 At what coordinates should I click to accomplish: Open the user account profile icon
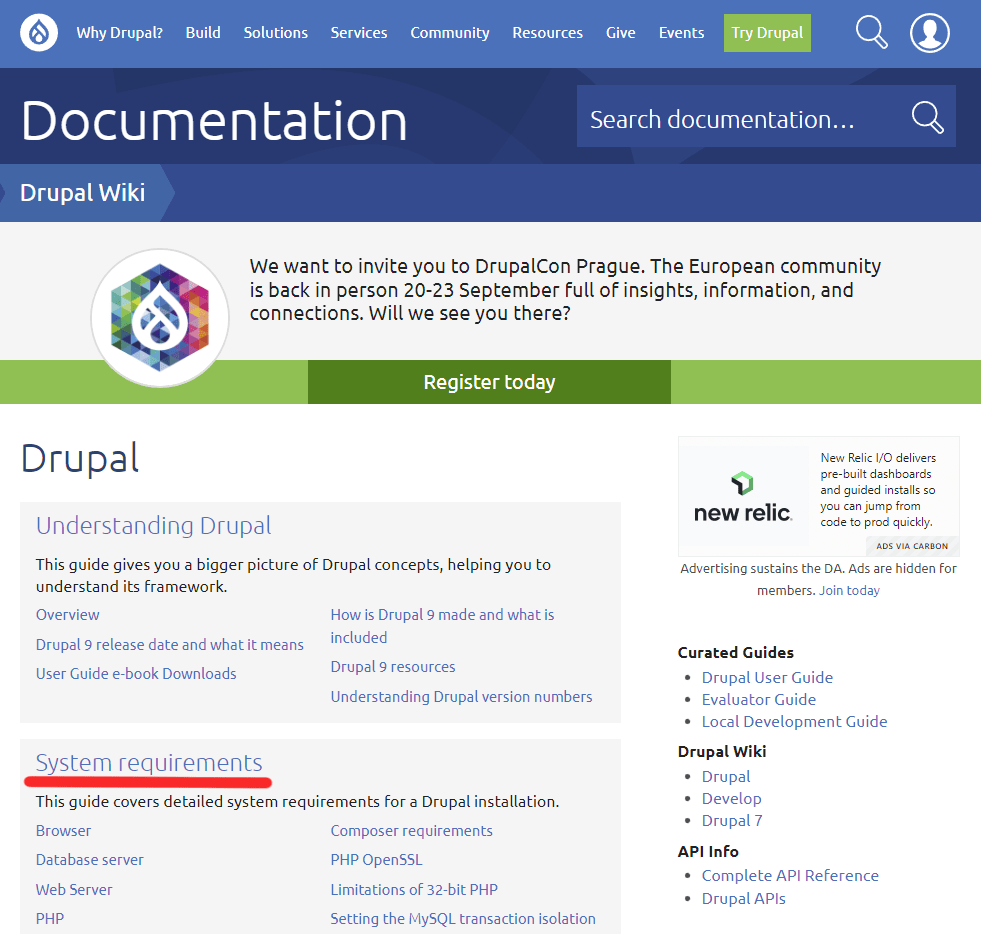(929, 33)
